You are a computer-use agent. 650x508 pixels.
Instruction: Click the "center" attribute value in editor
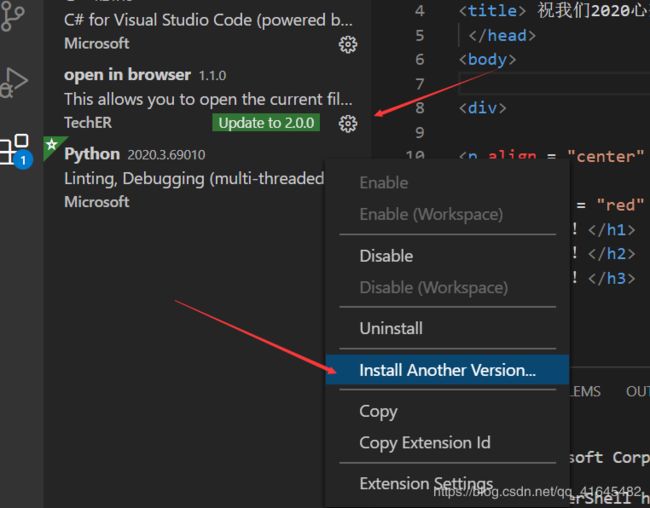coord(606,157)
